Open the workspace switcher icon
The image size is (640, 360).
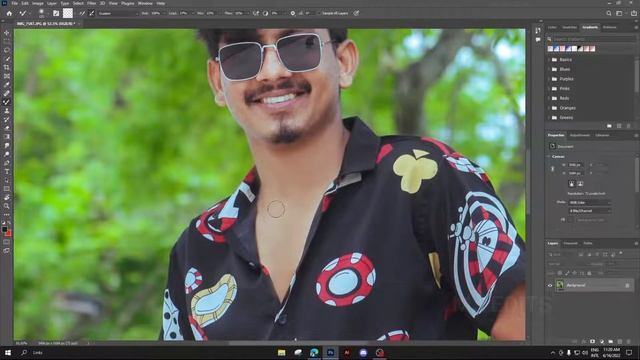620,13
